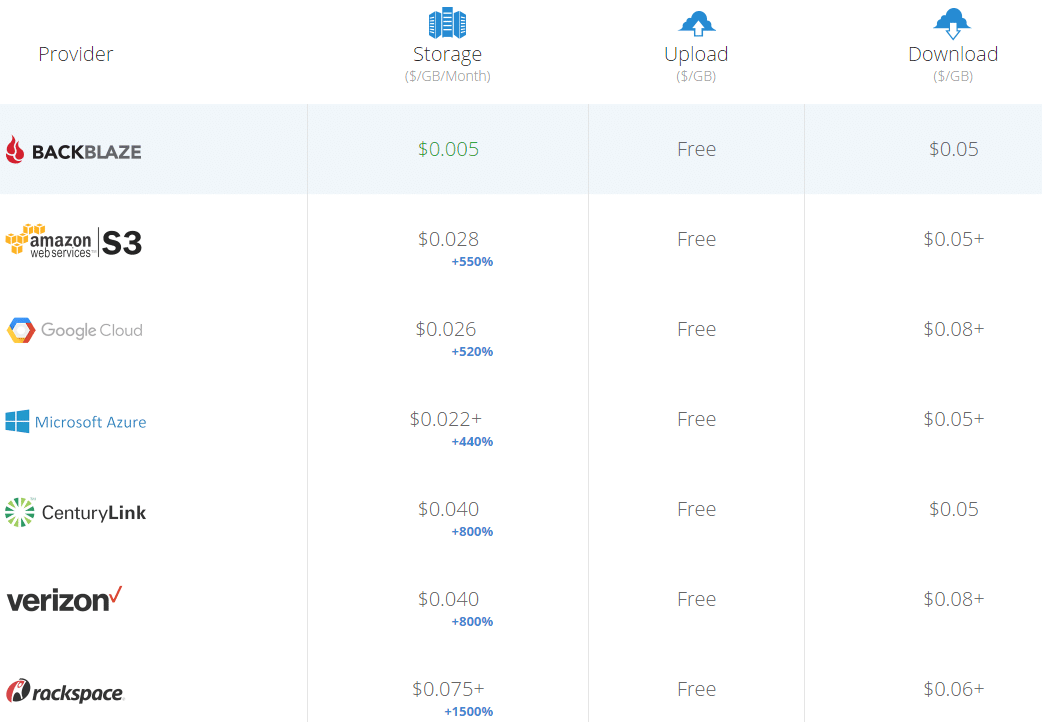
Task: Click Rackspace upload Free cell
Action: click(696, 689)
